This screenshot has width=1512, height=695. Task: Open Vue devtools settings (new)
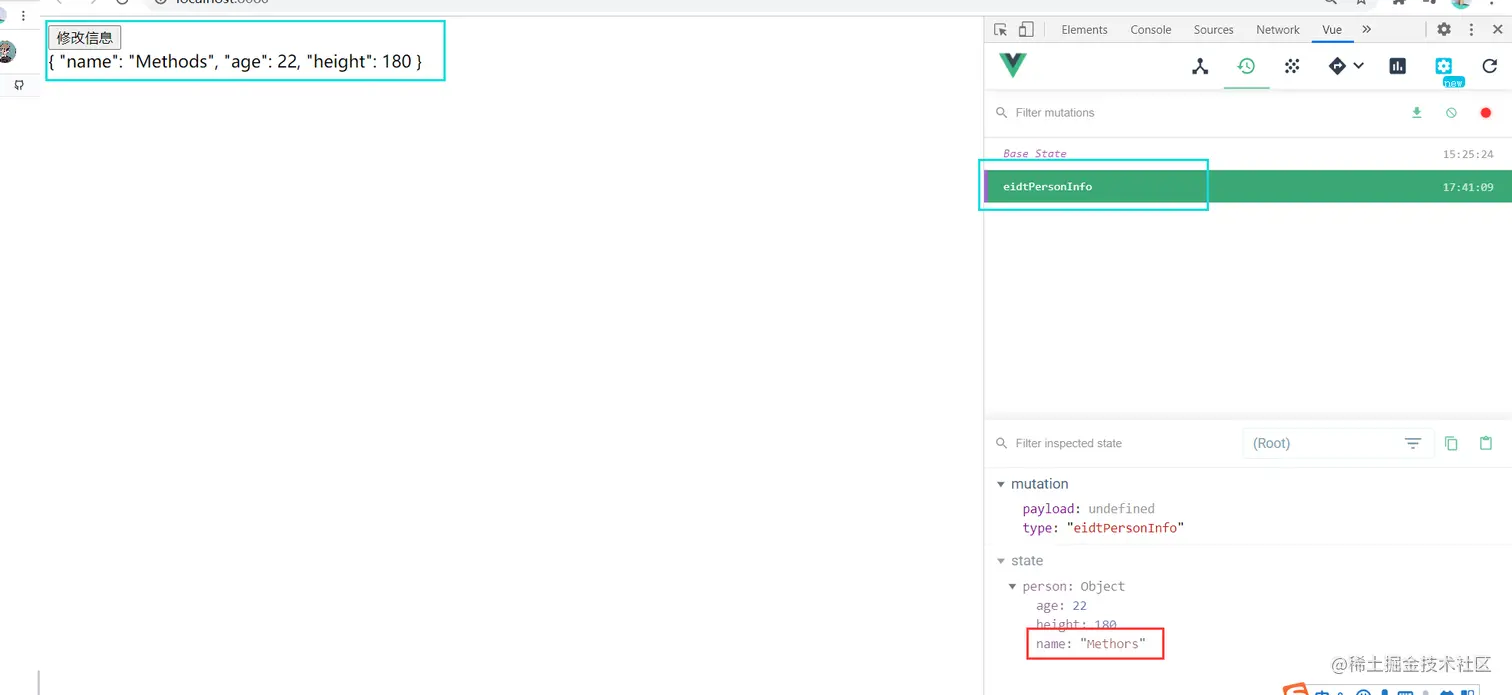(x=1444, y=67)
